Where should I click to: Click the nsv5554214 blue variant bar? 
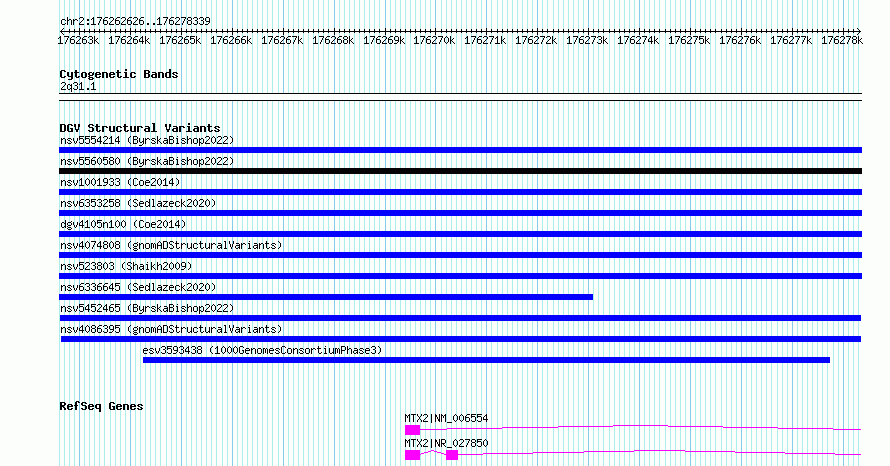pyautogui.click(x=460, y=150)
